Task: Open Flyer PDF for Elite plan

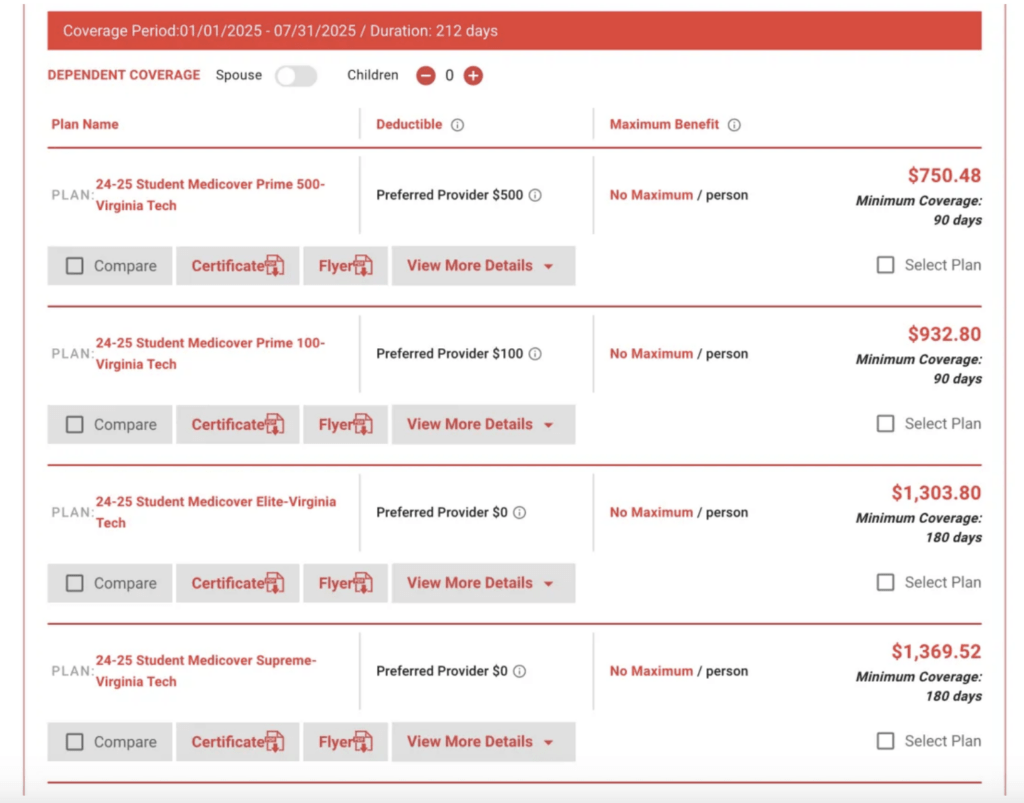Action: click(x=345, y=583)
